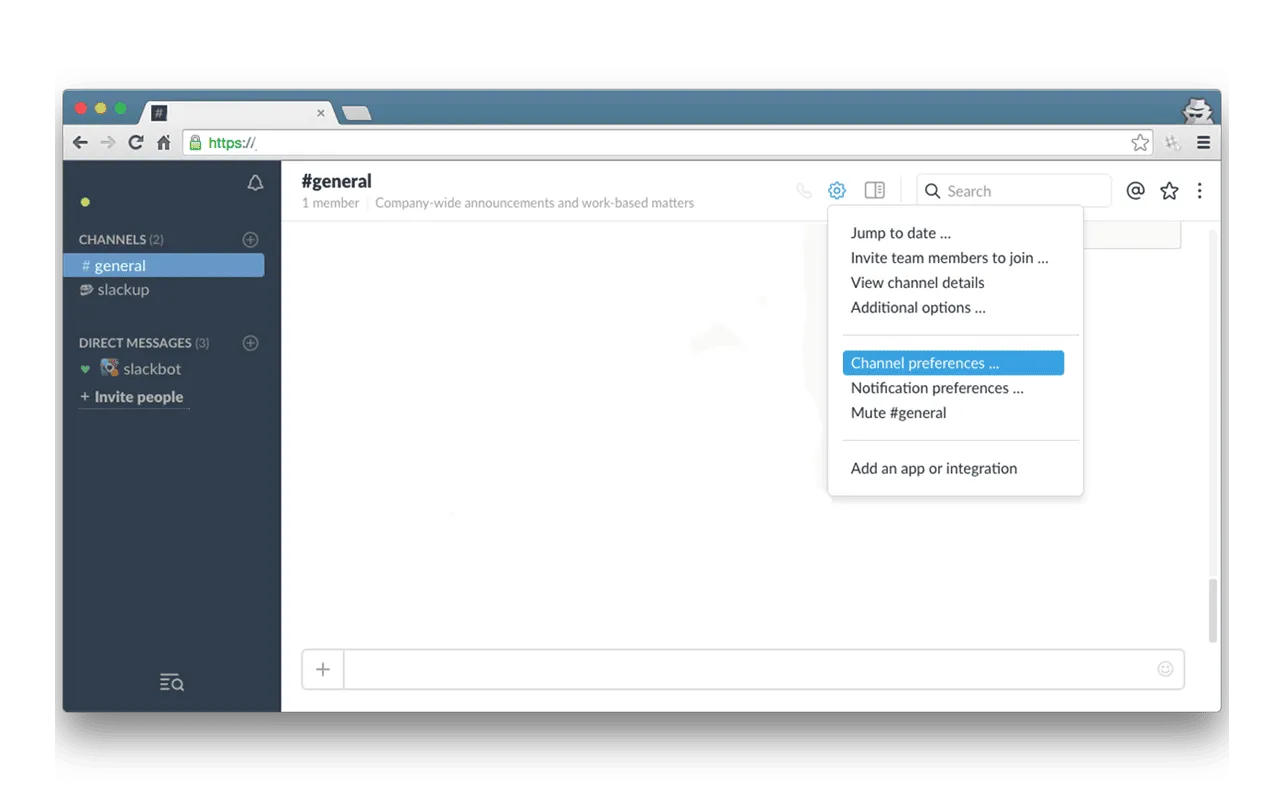The height and width of the screenshot is (800, 1280).
Task: Open mentions with the @ icon
Action: pos(1135,191)
